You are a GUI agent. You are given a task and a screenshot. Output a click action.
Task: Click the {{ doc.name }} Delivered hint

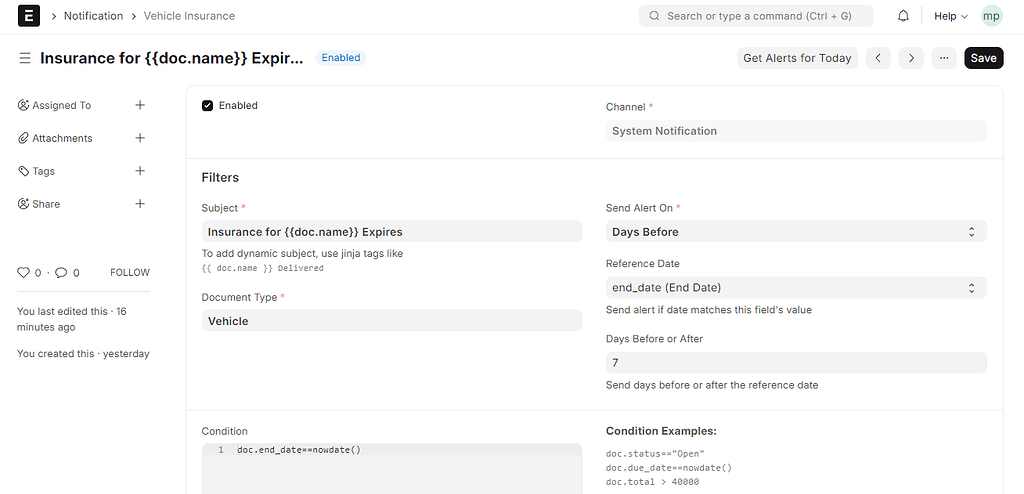263,268
